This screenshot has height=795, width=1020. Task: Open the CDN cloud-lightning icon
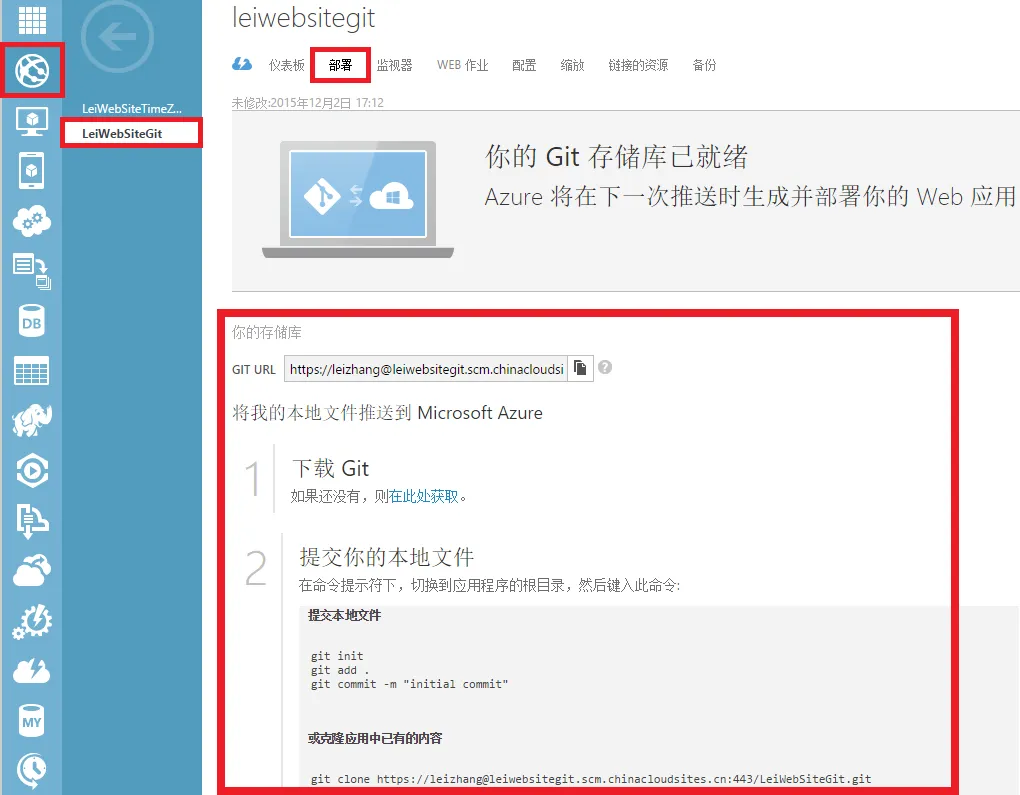click(32, 671)
